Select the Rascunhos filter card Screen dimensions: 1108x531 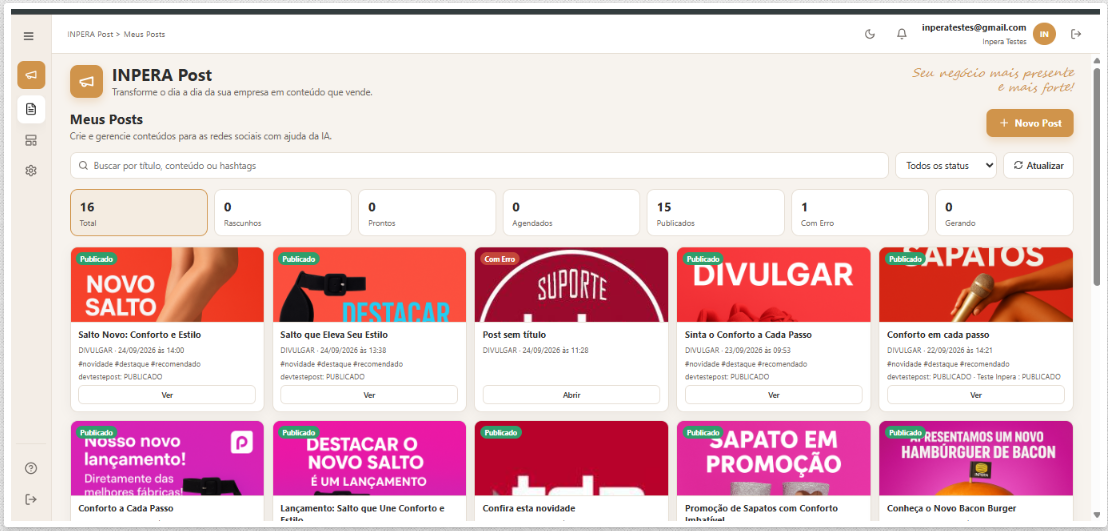click(x=283, y=213)
